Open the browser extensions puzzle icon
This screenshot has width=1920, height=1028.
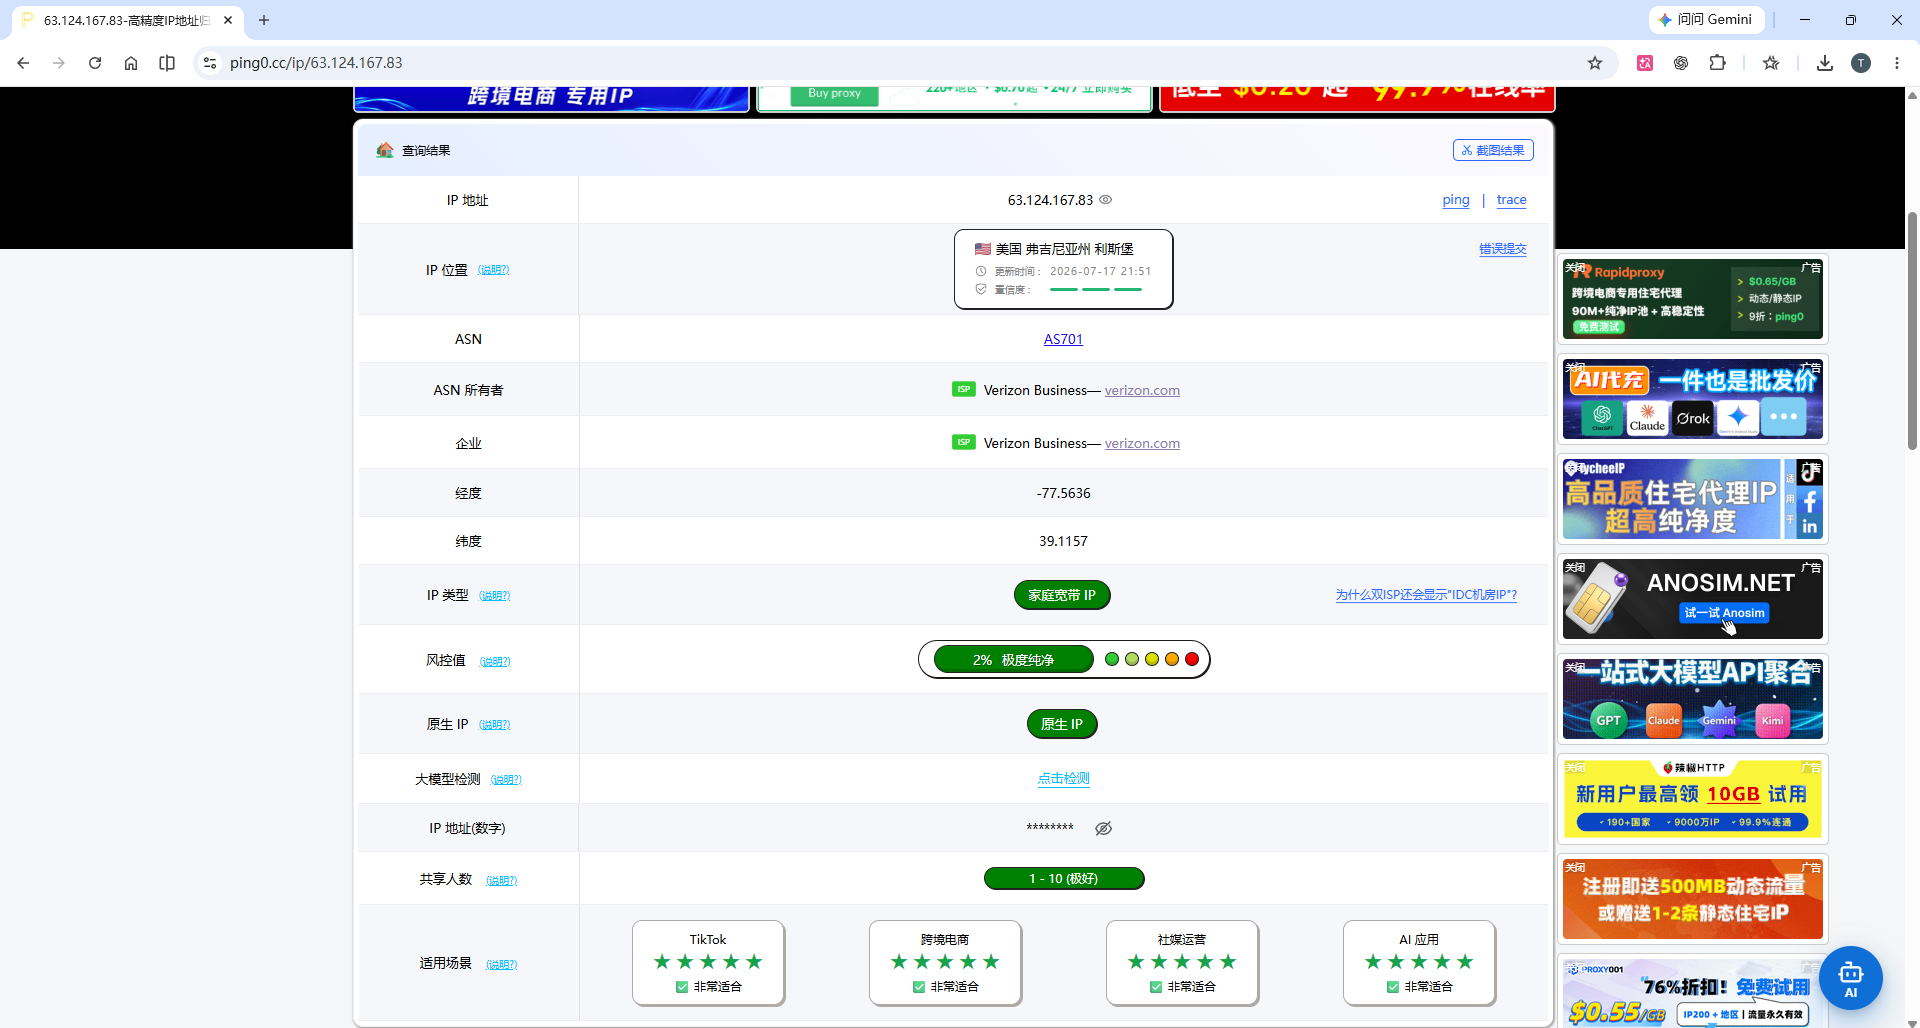pos(1717,63)
